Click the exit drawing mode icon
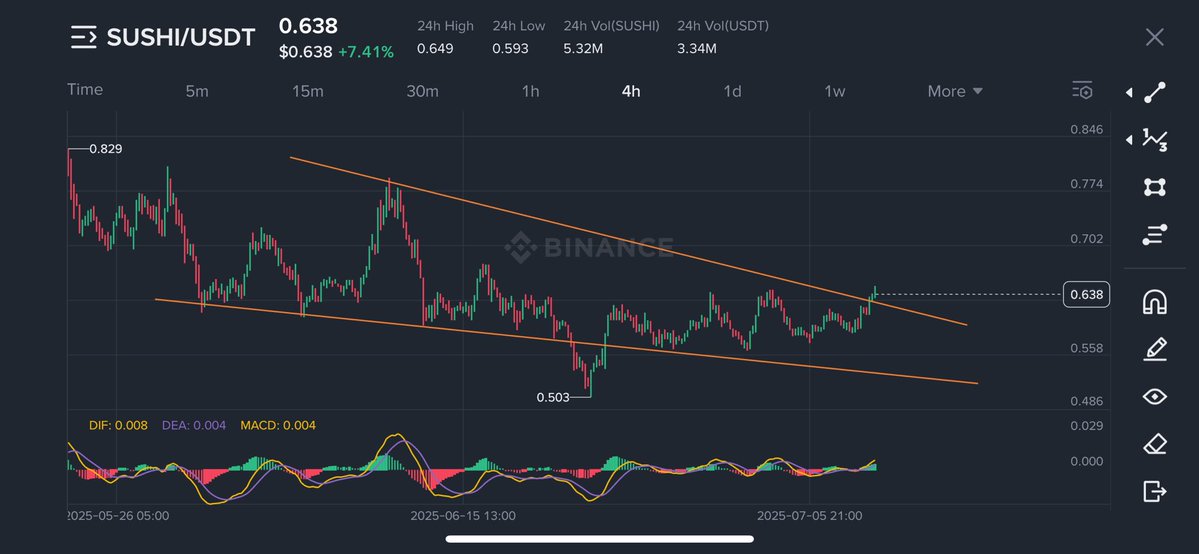The height and width of the screenshot is (554, 1199). click(x=1155, y=490)
